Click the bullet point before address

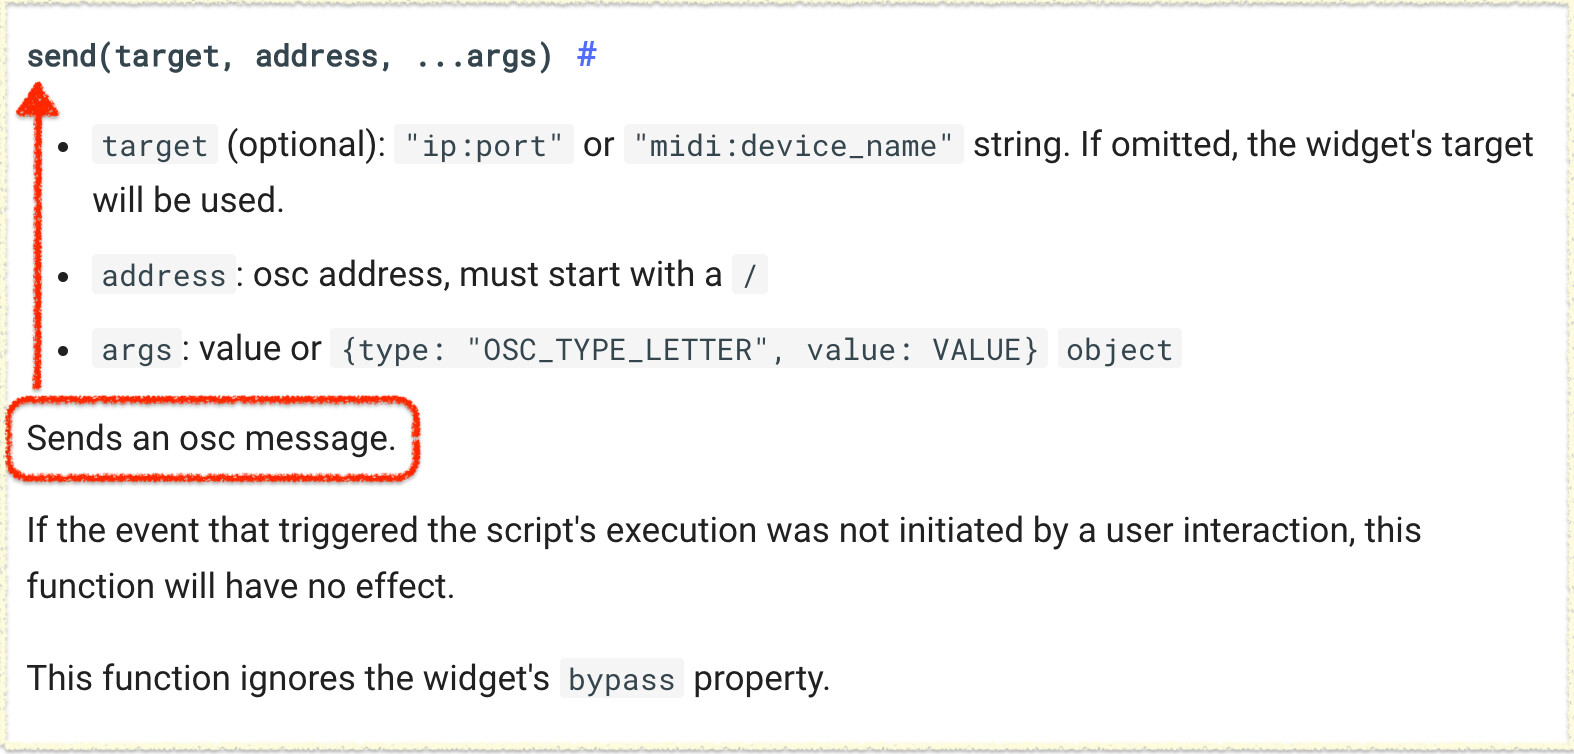pyautogui.click(x=63, y=277)
